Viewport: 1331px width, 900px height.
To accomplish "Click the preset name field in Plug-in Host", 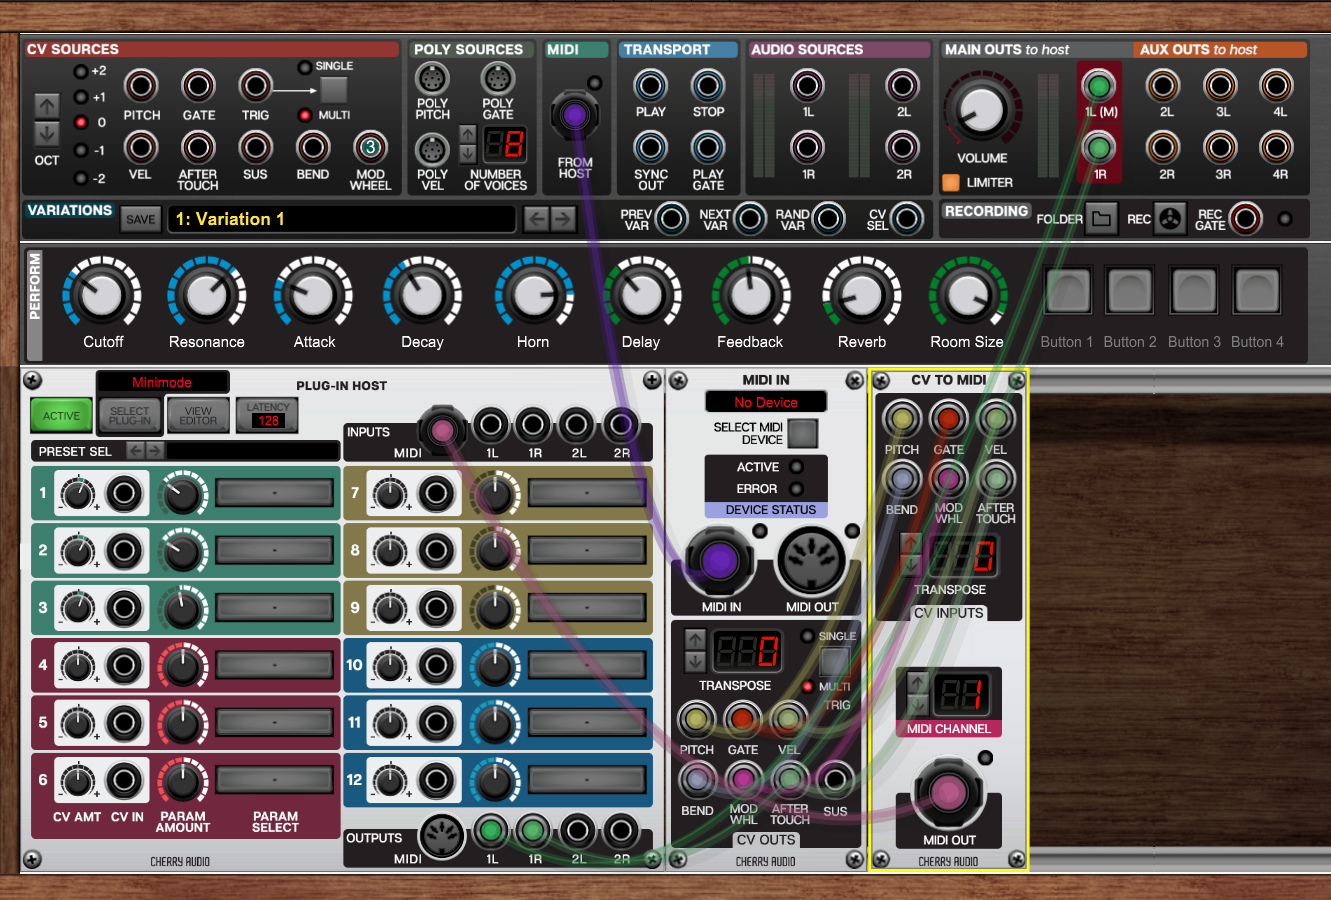I will click(252, 451).
